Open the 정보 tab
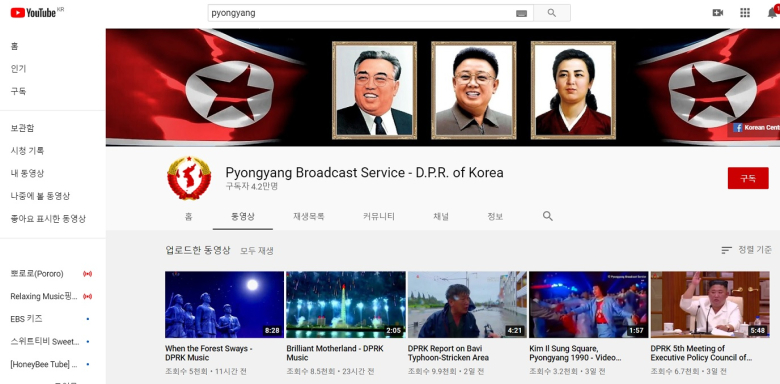Image resolution: width=780 pixels, height=384 pixels. [x=495, y=216]
